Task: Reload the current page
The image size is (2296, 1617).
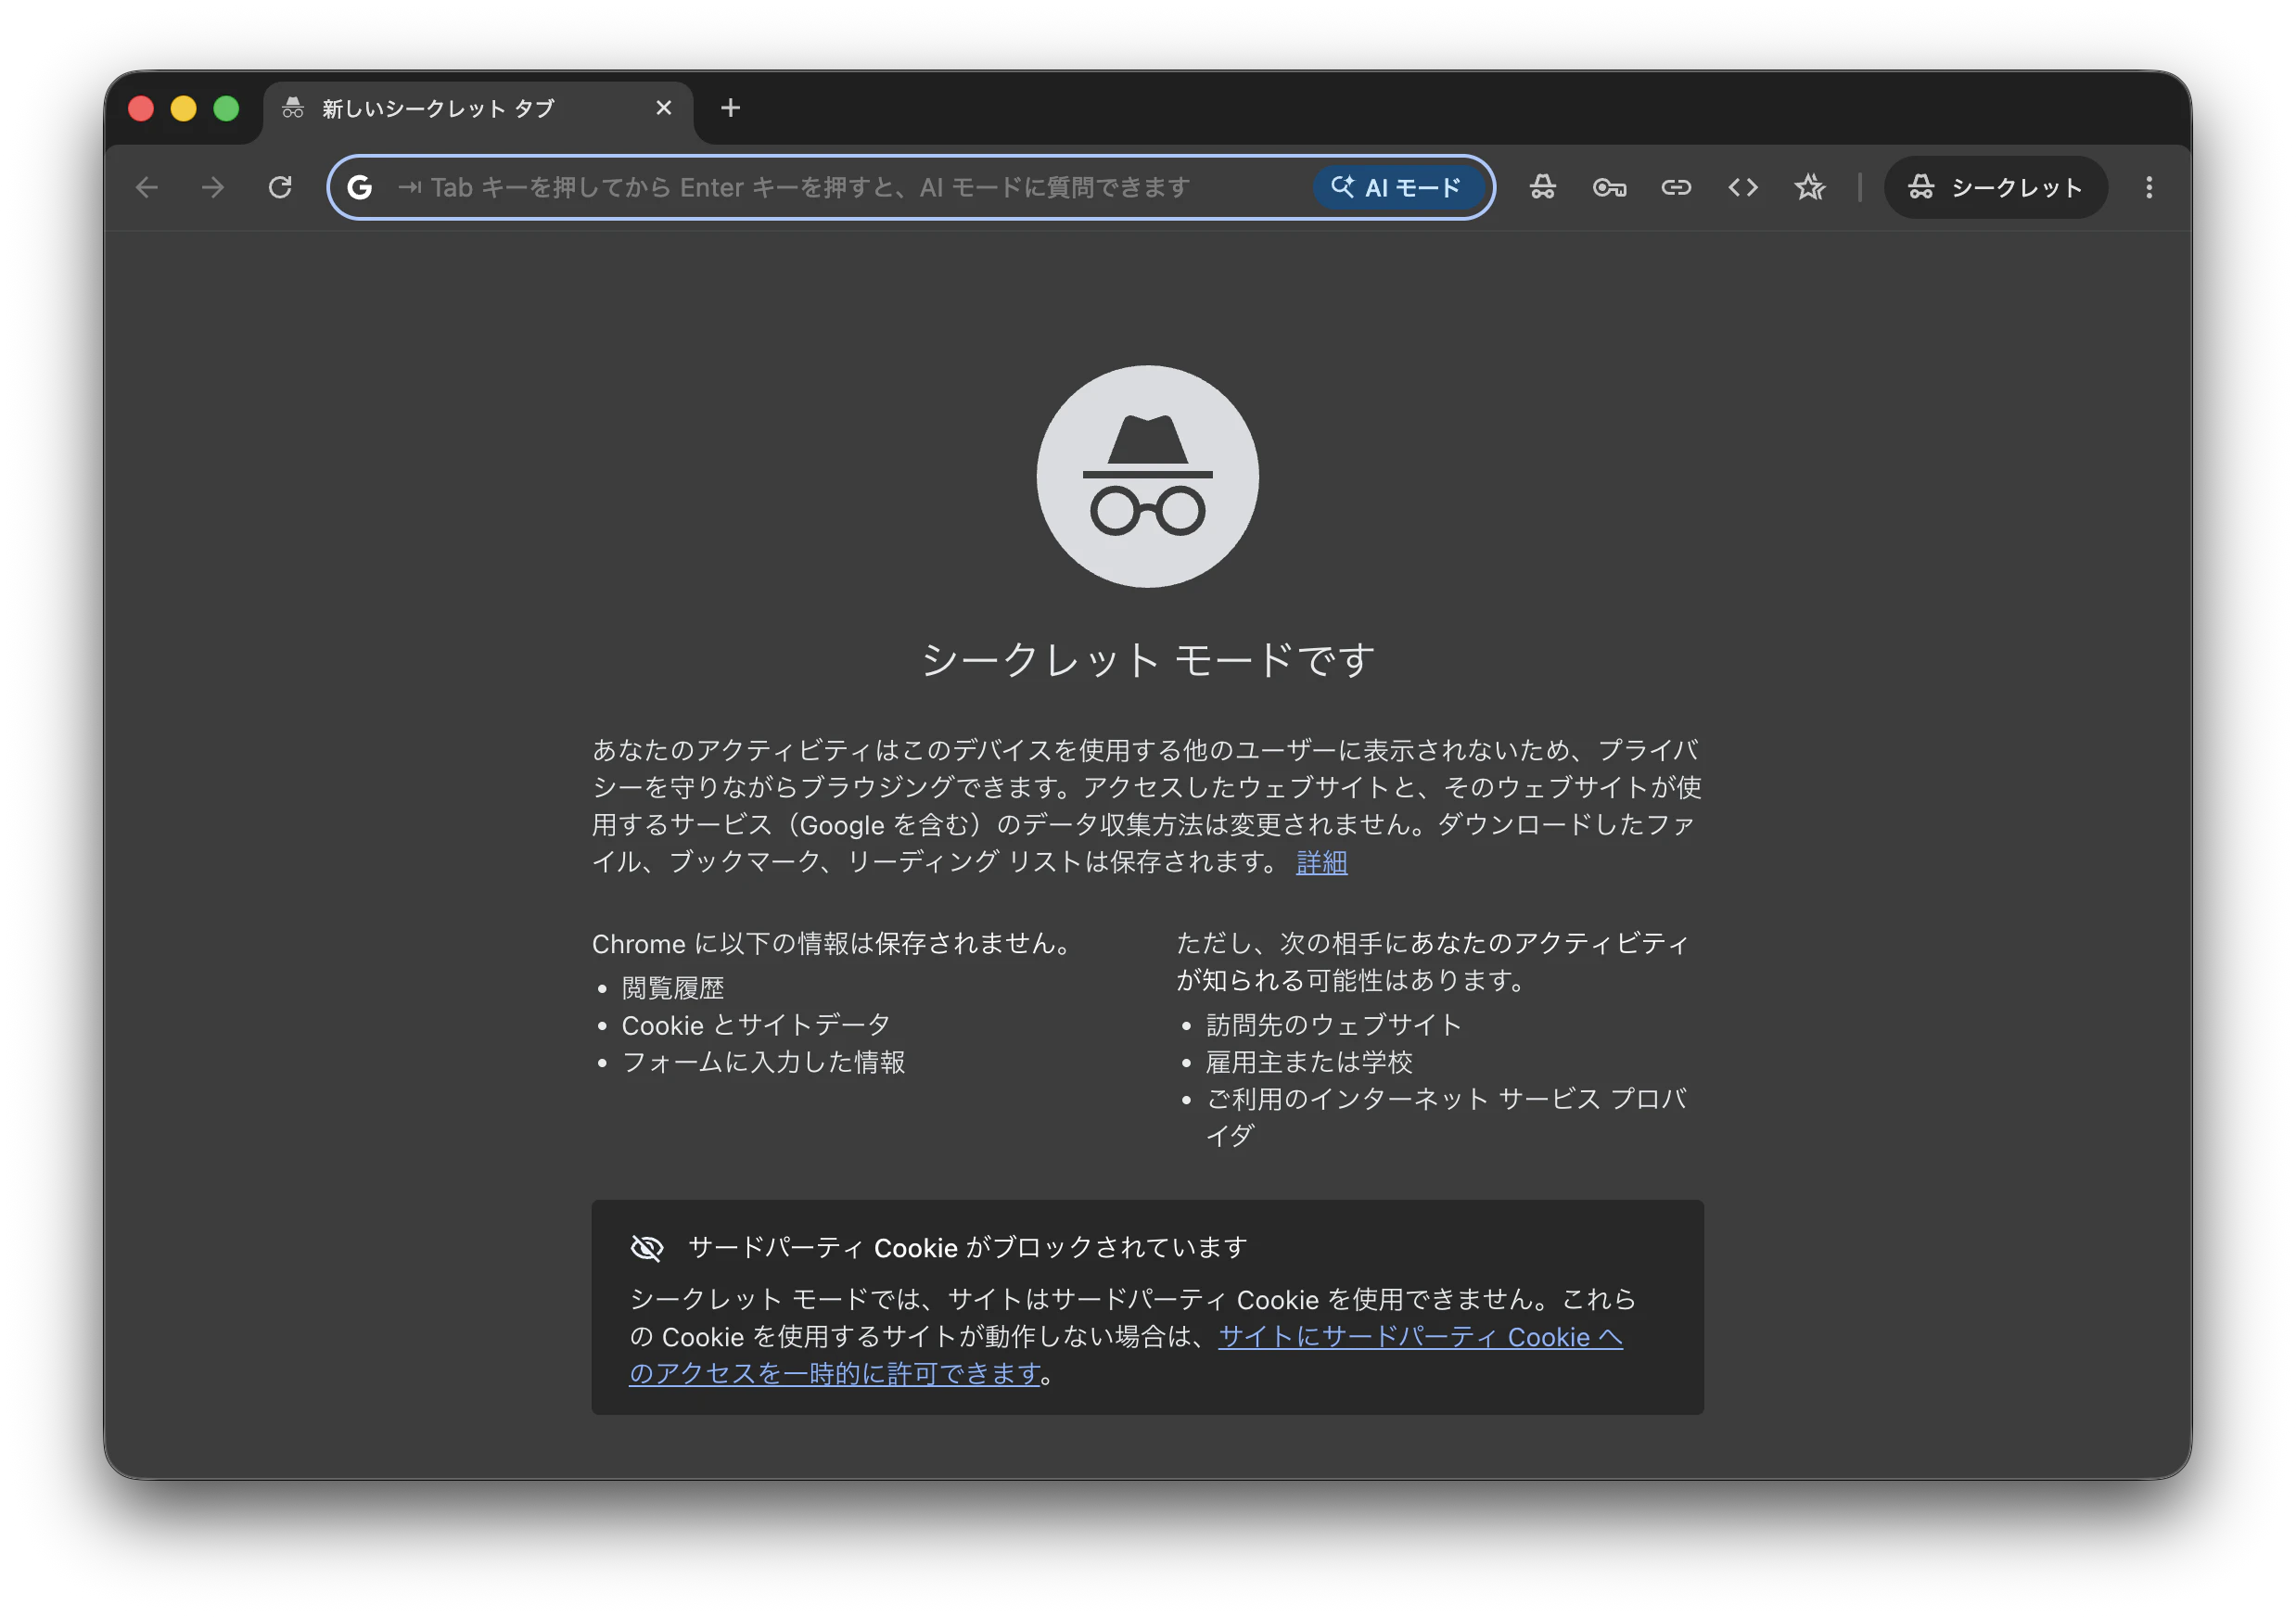Action: point(280,187)
